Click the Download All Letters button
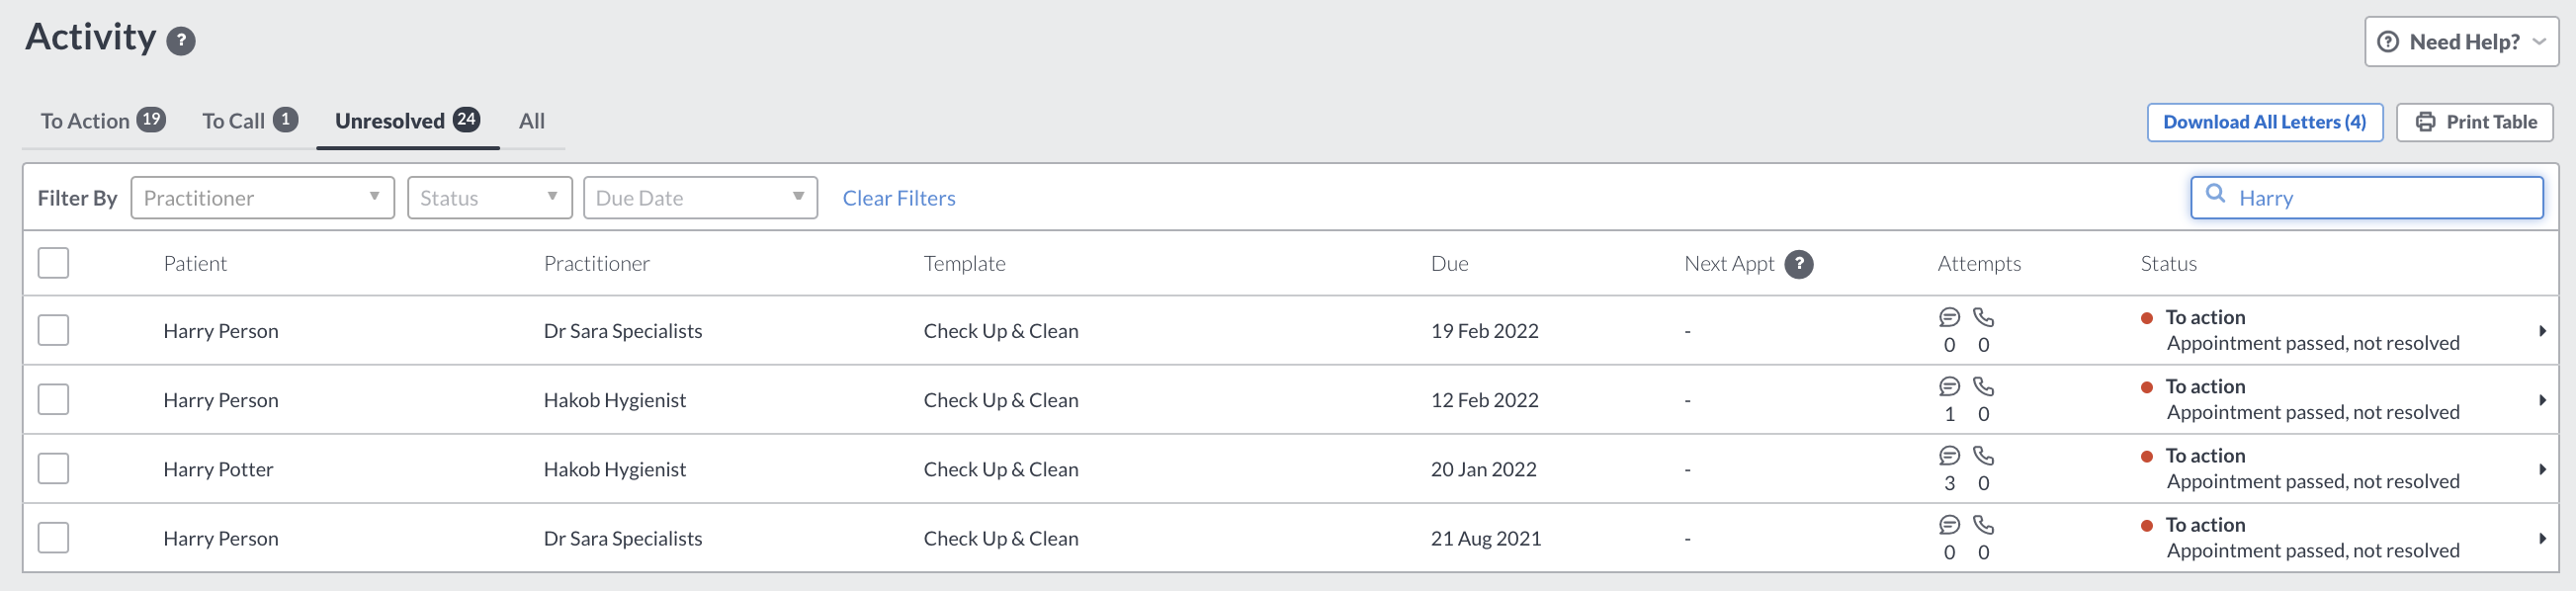 click(x=2264, y=122)
